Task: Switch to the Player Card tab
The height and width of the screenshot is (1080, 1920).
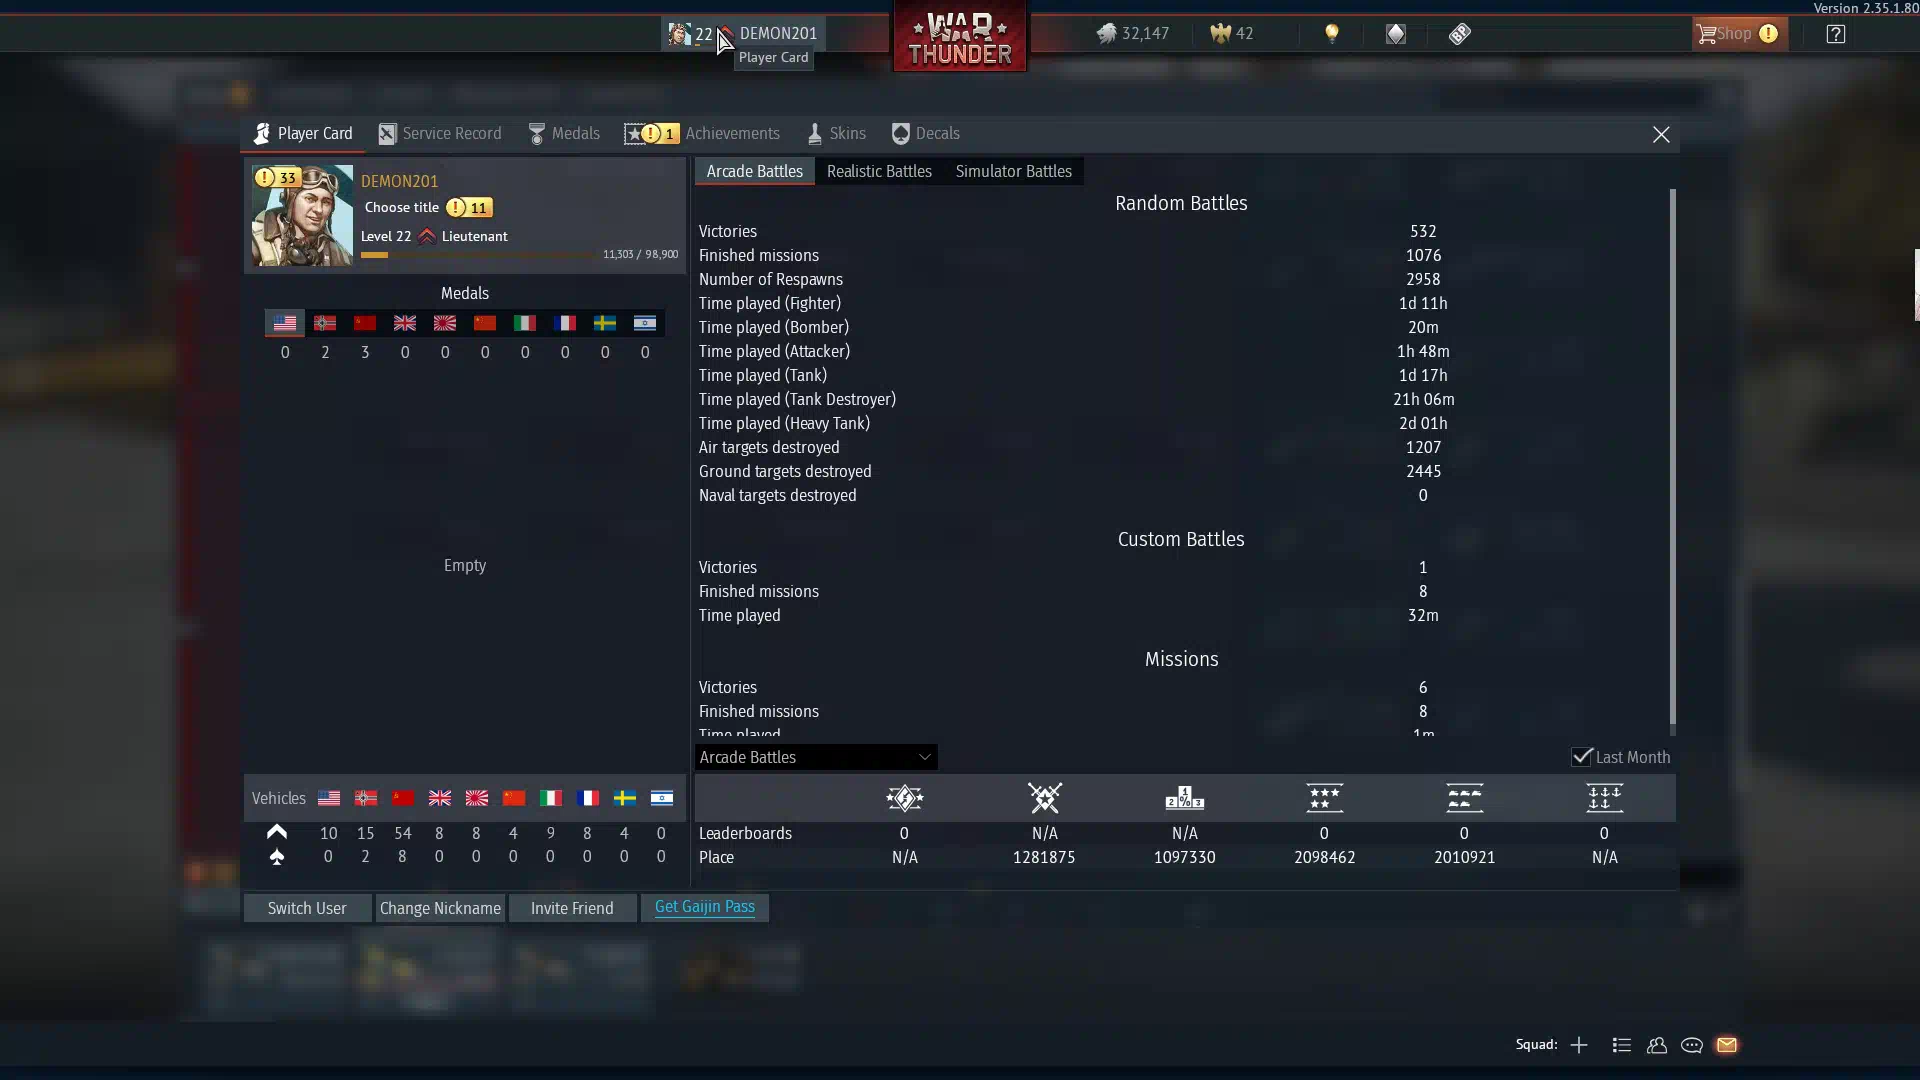Action: [x=303, y=133]
